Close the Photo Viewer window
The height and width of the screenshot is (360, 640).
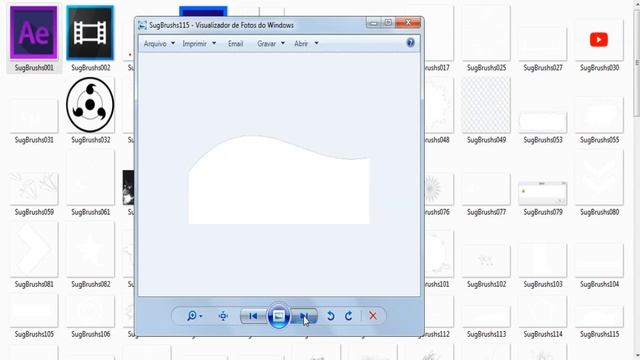click(408, 22)
